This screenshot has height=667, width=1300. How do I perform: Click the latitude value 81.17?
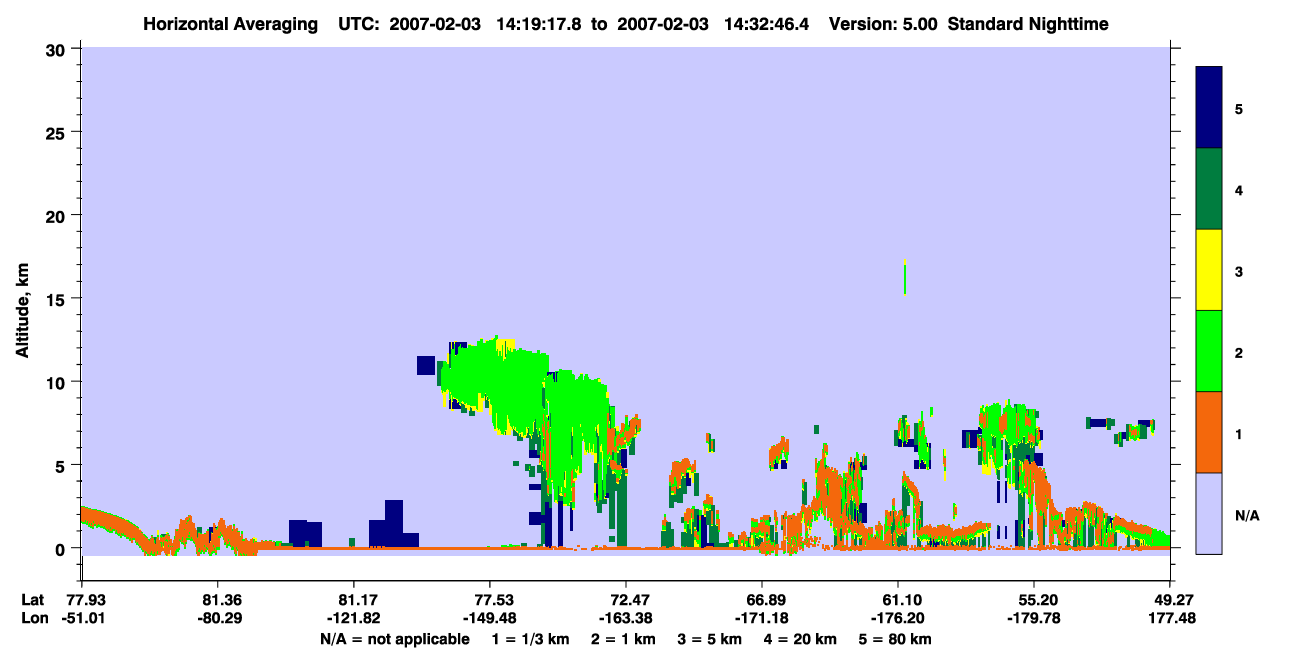353,600
